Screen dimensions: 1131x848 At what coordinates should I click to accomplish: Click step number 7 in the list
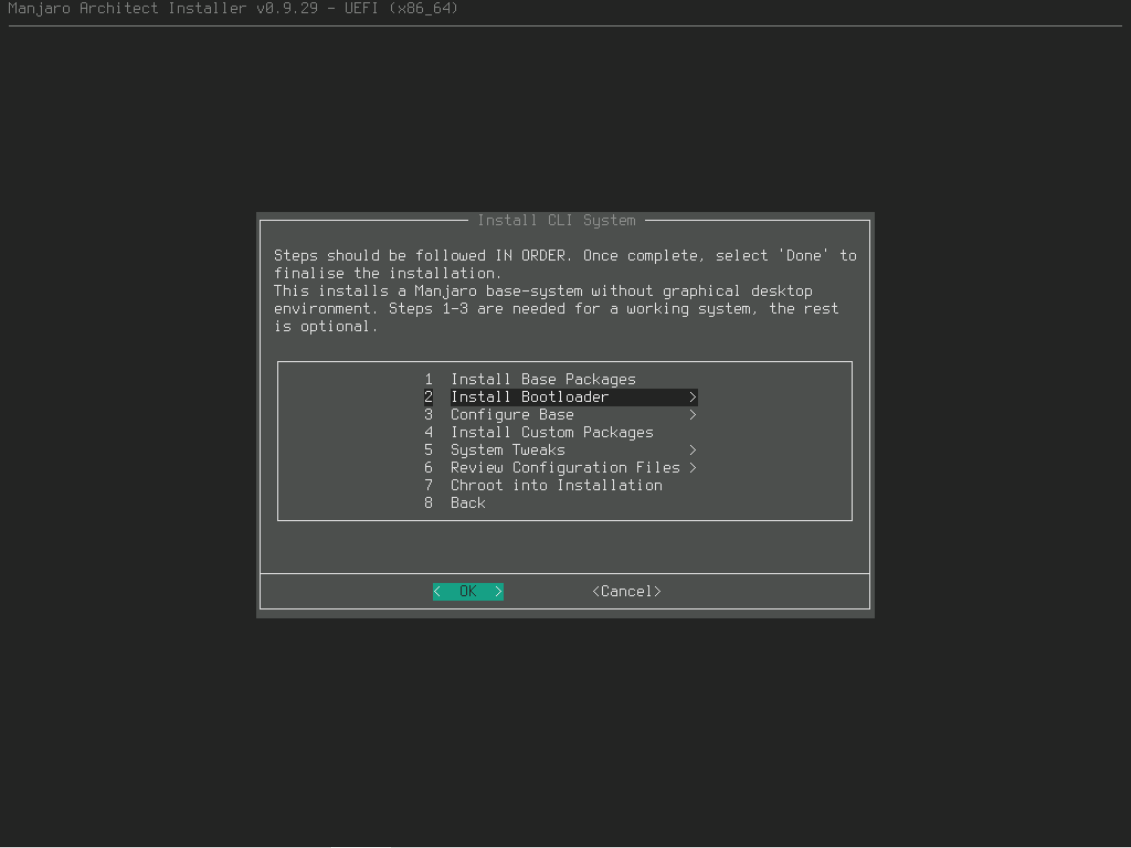tap(428, 485)
